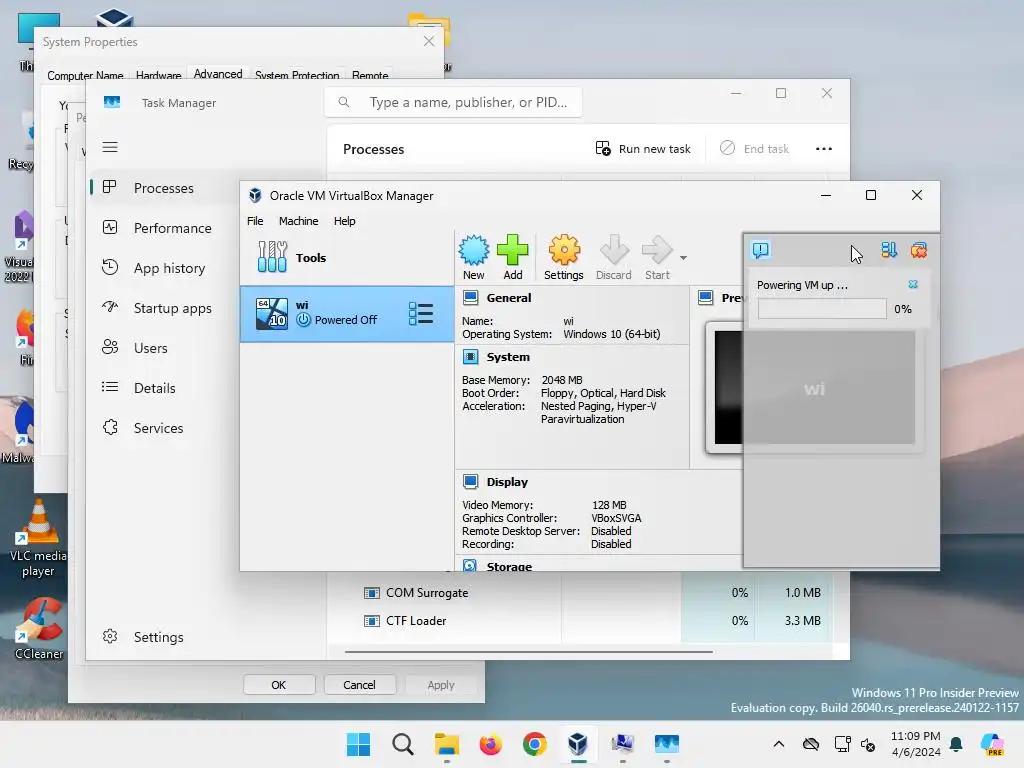Select the wi Powered Off VM entry
The height and width of the screenshot is (768, 1024).
tap(347, 313)
